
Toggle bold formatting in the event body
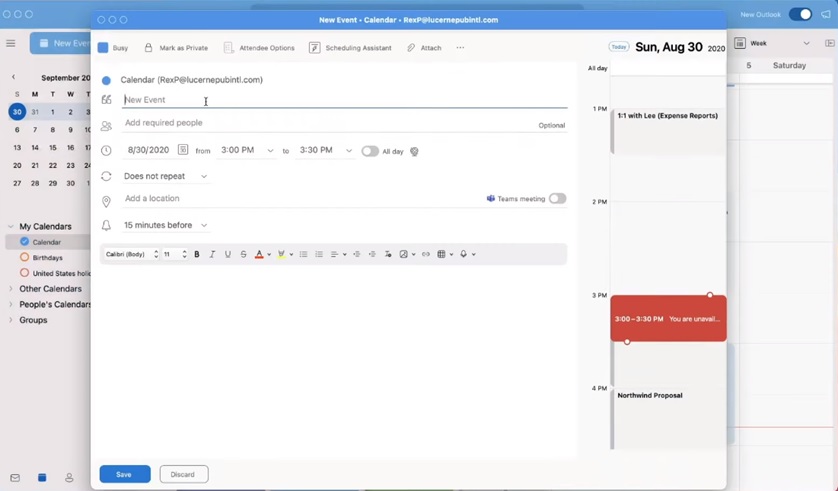(x=197, y=254)
